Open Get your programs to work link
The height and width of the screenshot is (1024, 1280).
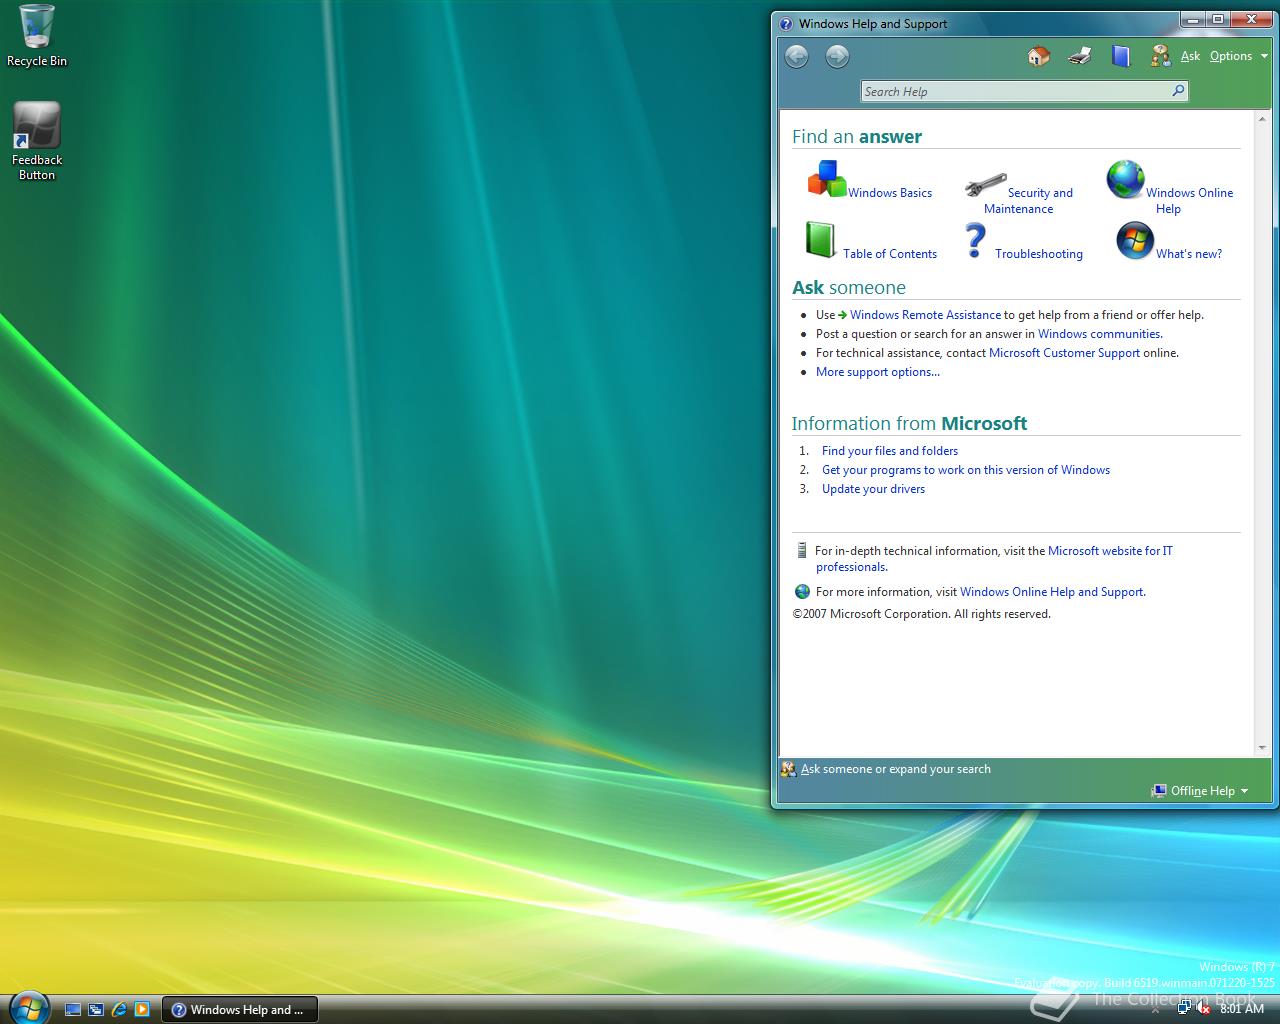tap(966, 470)
